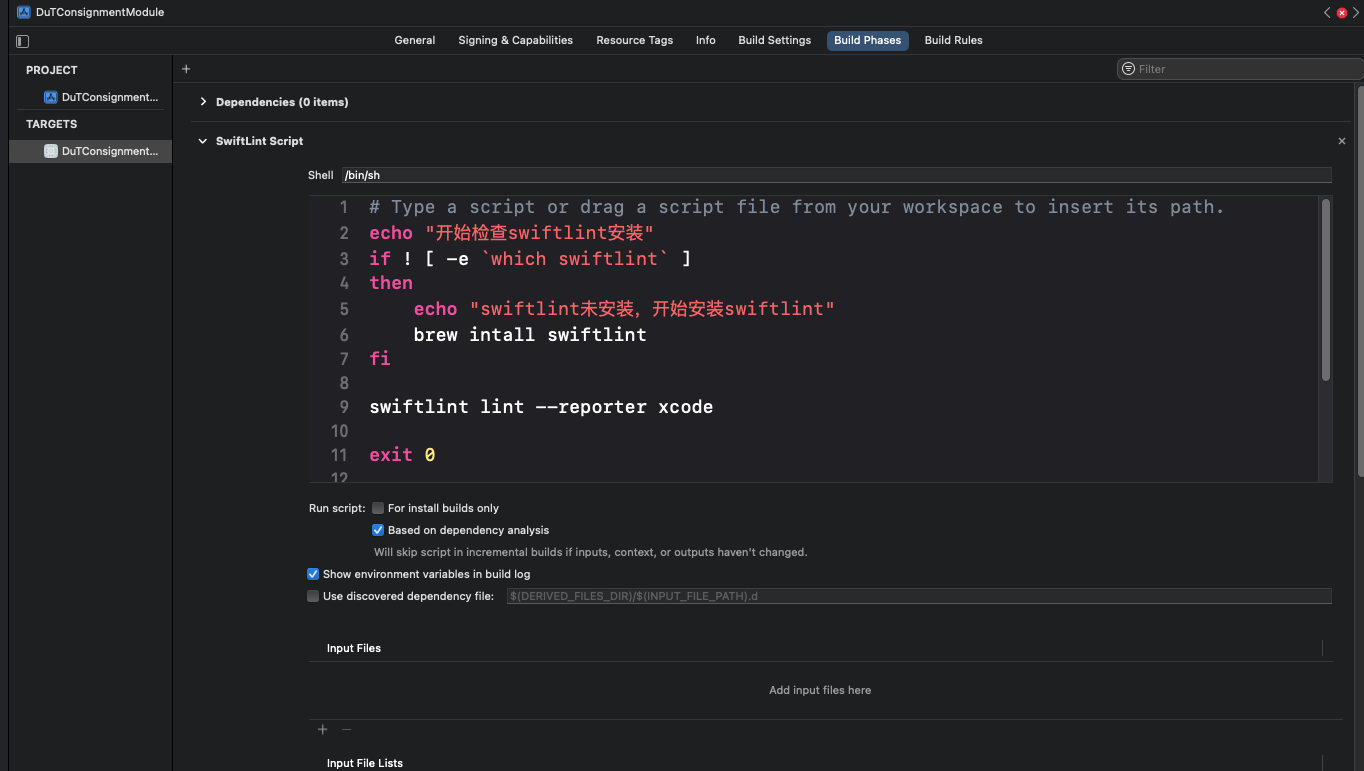Click the project blueprint icon under PROJECT
Screen dimensions: 1364x771
[x=50, y=97]
